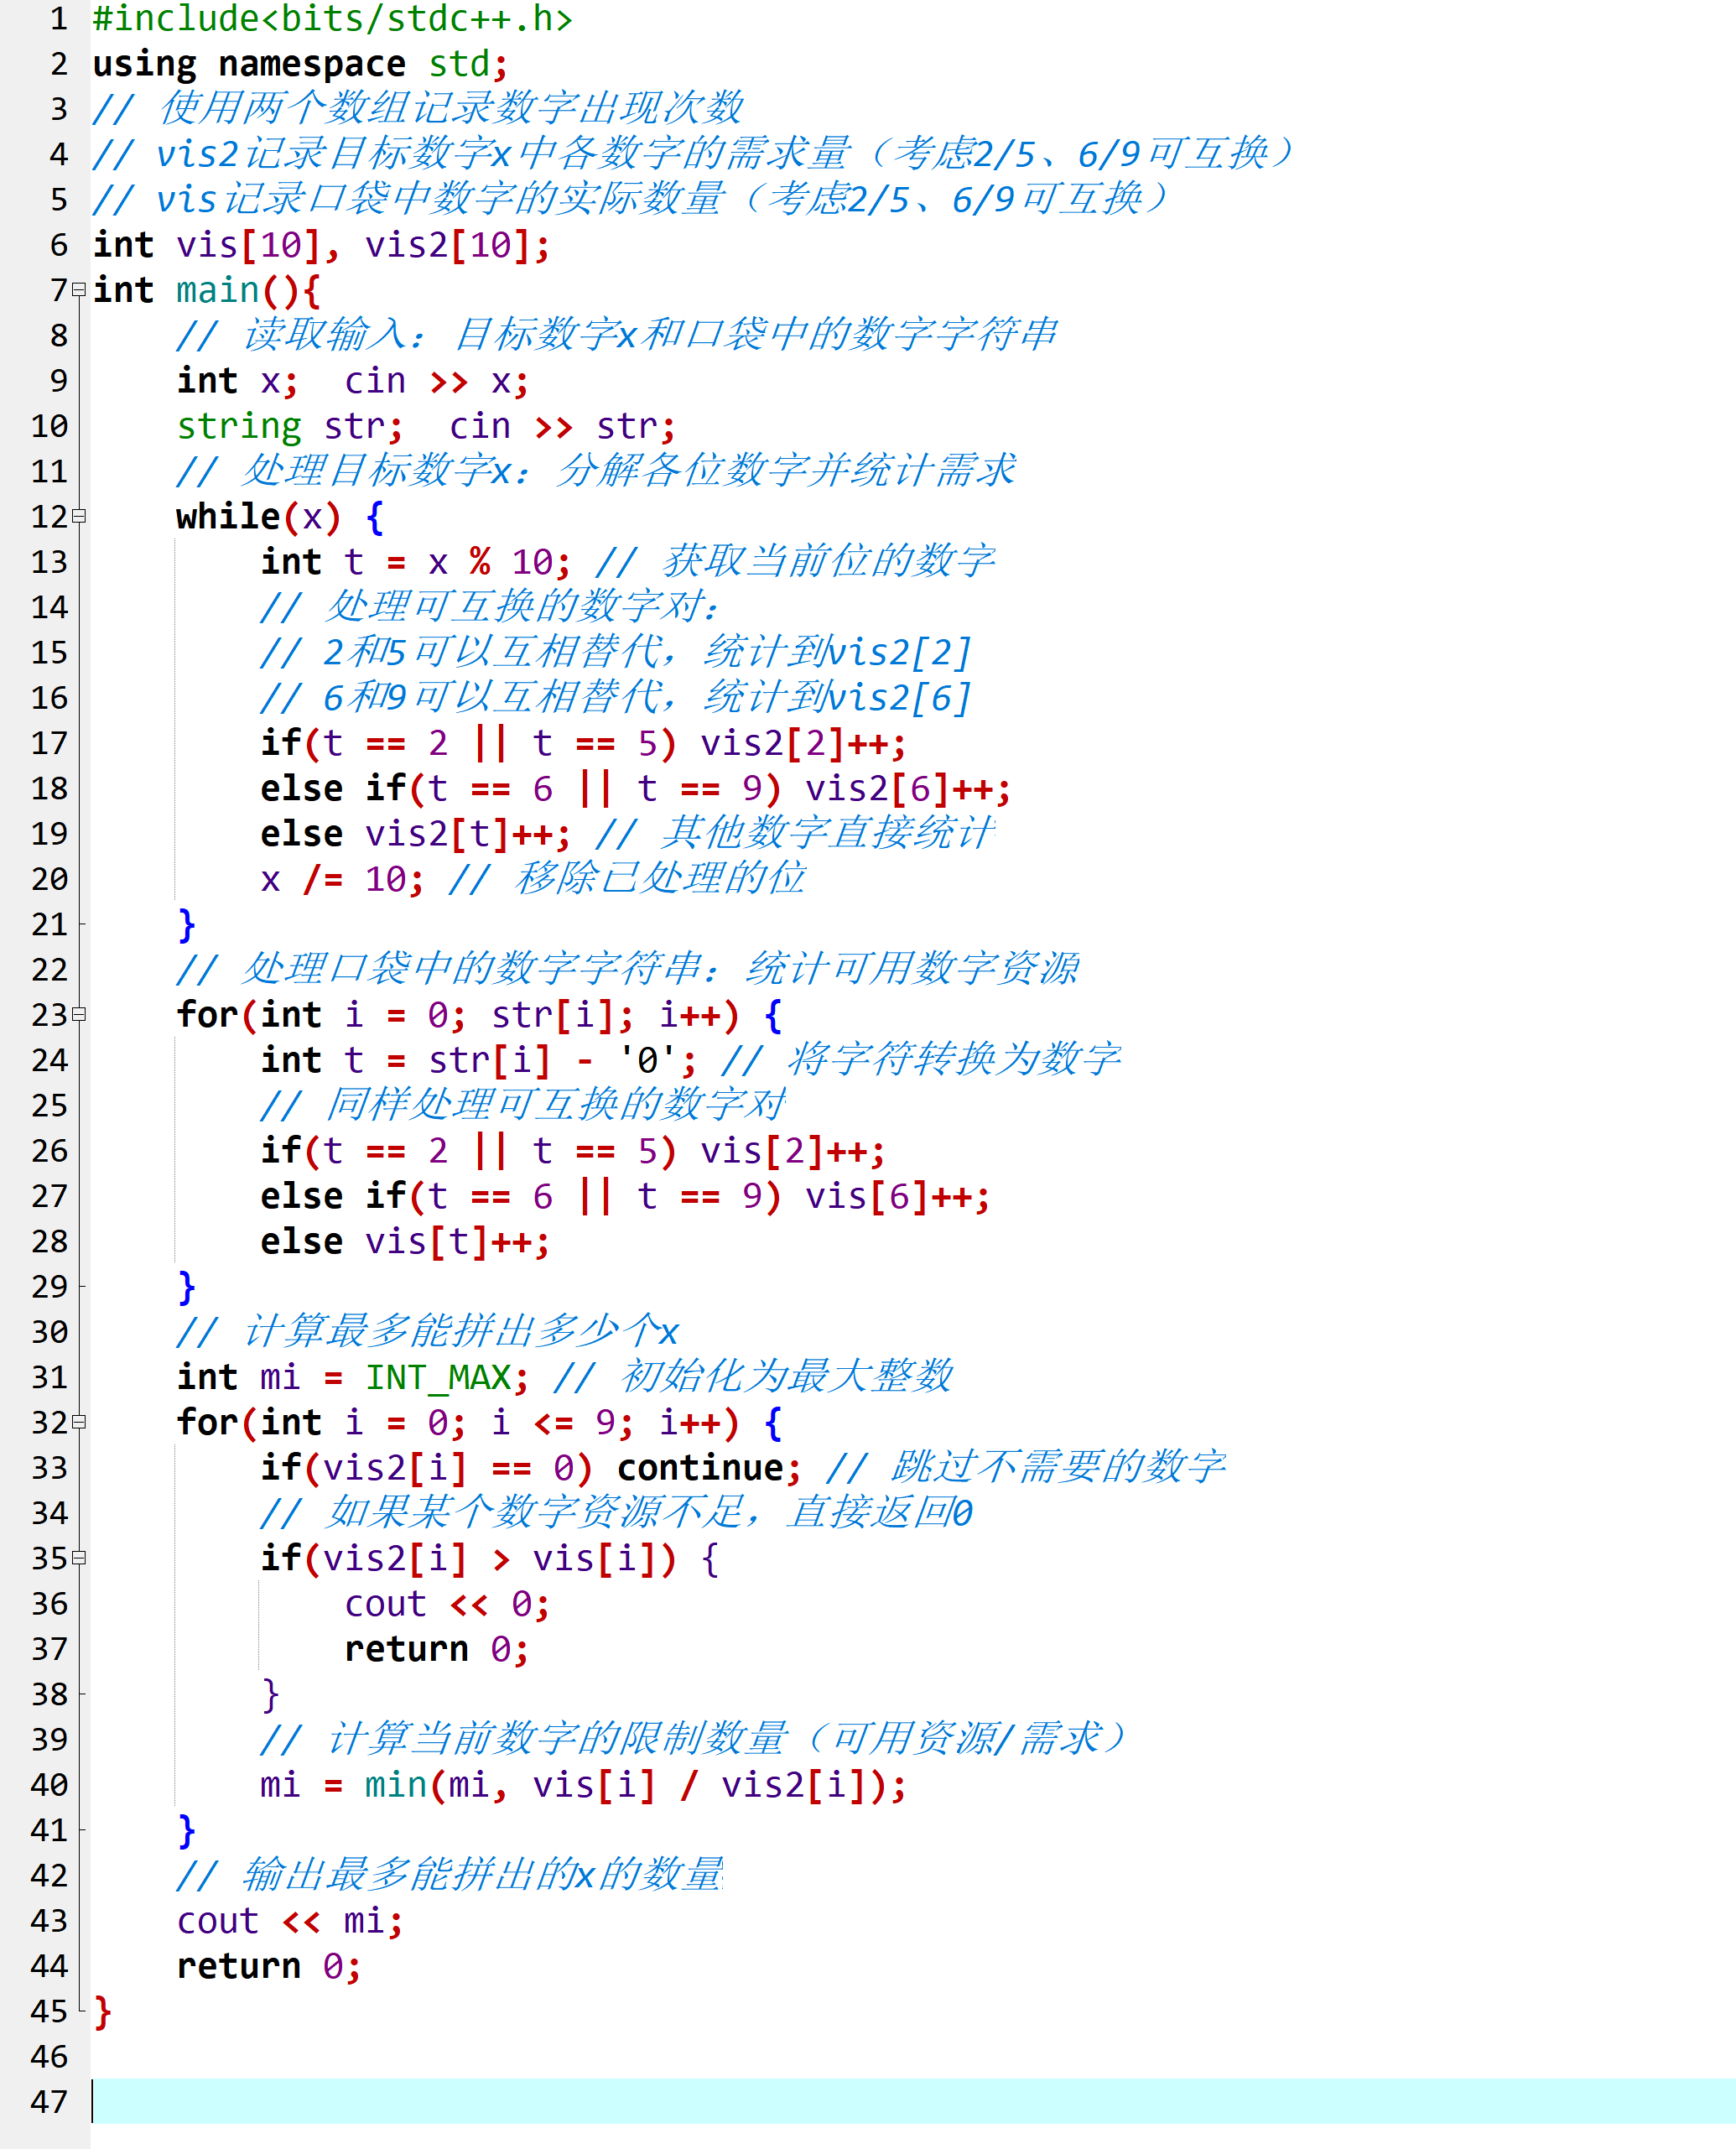This screenshot has width=1736, height=2149.
Task: Click 'vis2[2]++;' on line 17
Action: point(803,743)
